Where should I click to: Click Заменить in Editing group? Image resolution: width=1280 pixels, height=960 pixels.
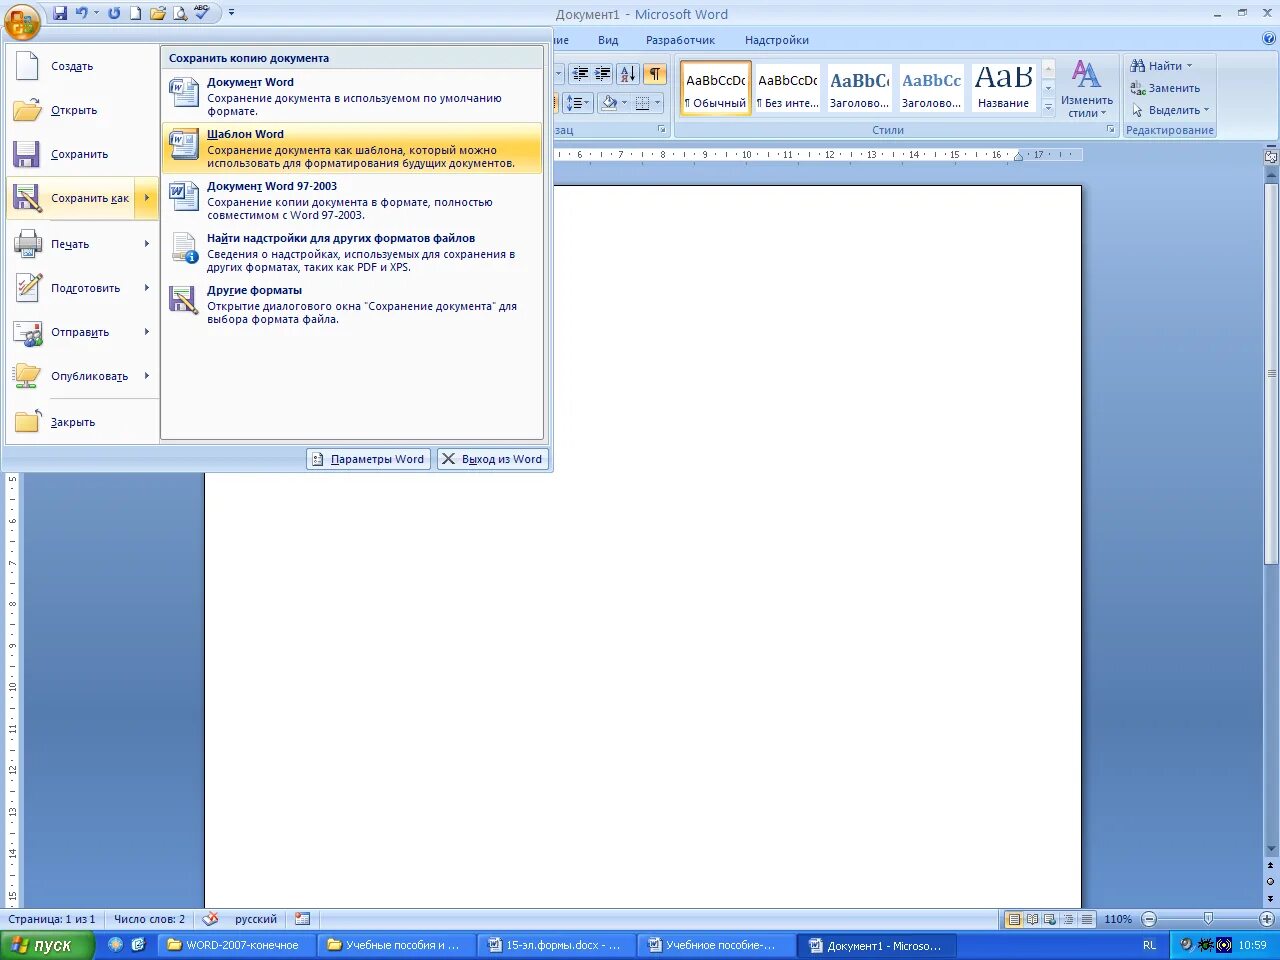[x=1165, y=88]
